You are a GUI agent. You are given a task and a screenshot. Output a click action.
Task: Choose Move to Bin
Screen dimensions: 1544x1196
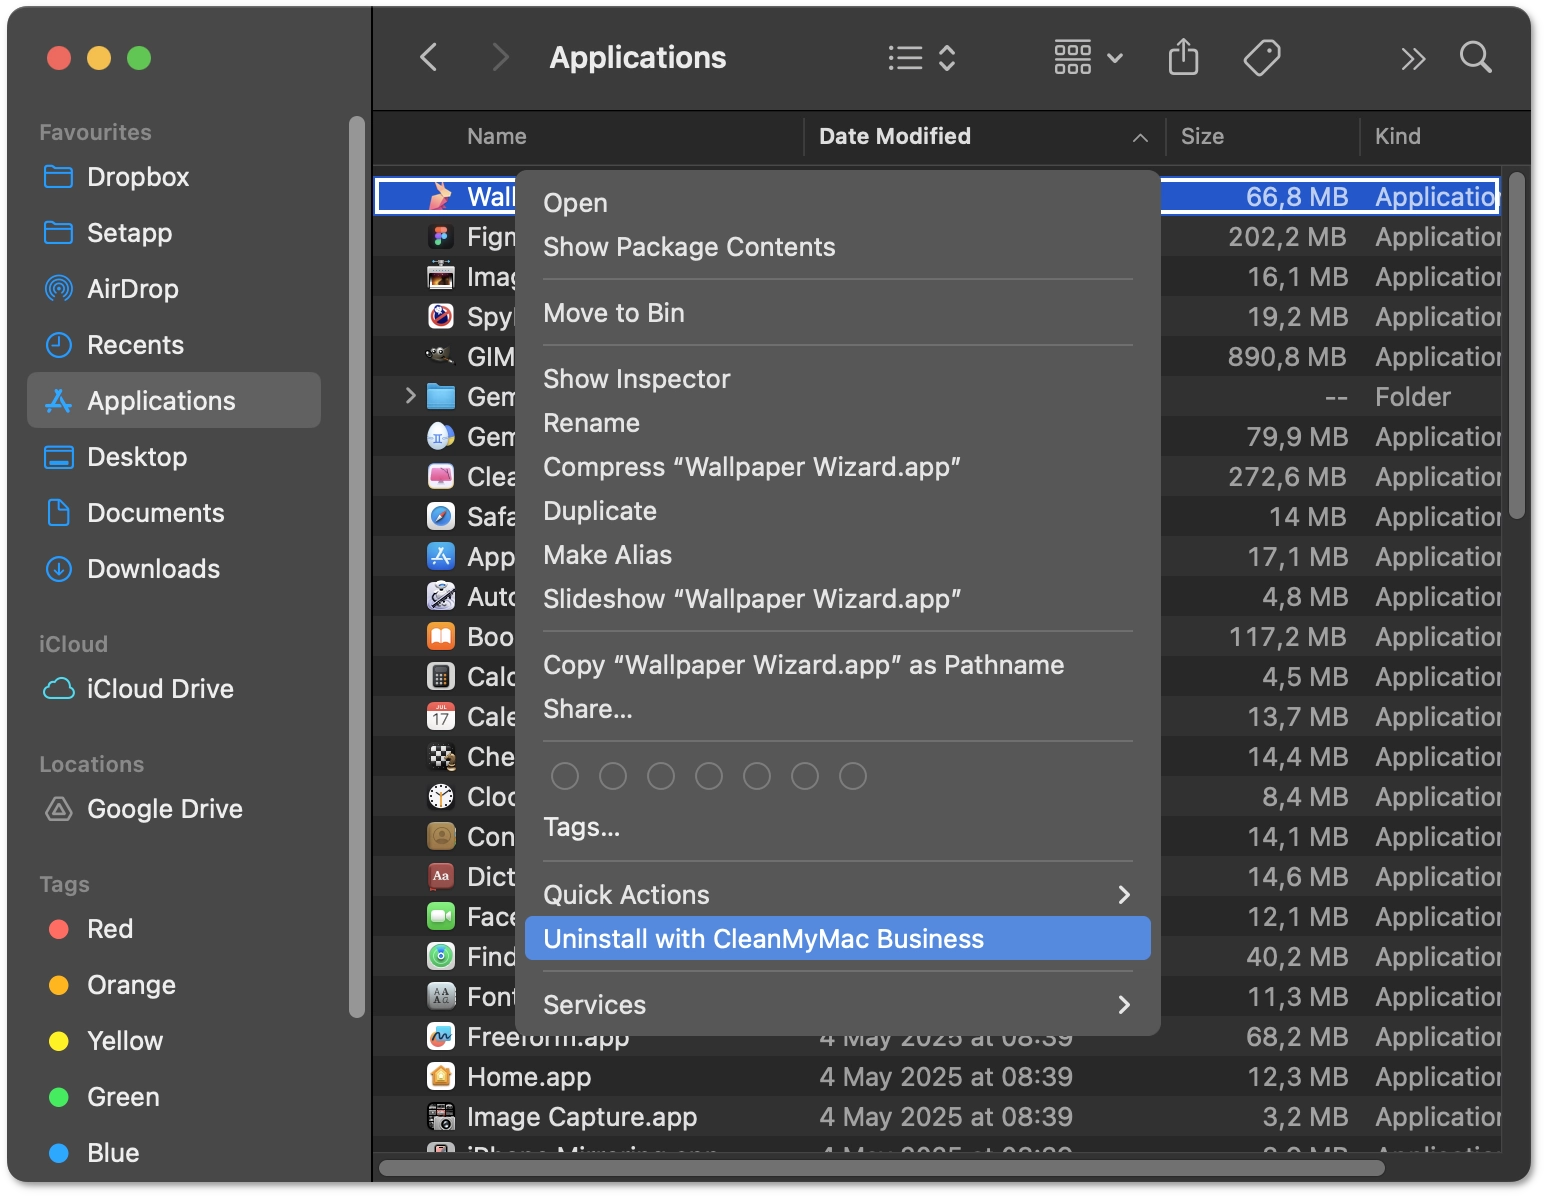[837, 313]
